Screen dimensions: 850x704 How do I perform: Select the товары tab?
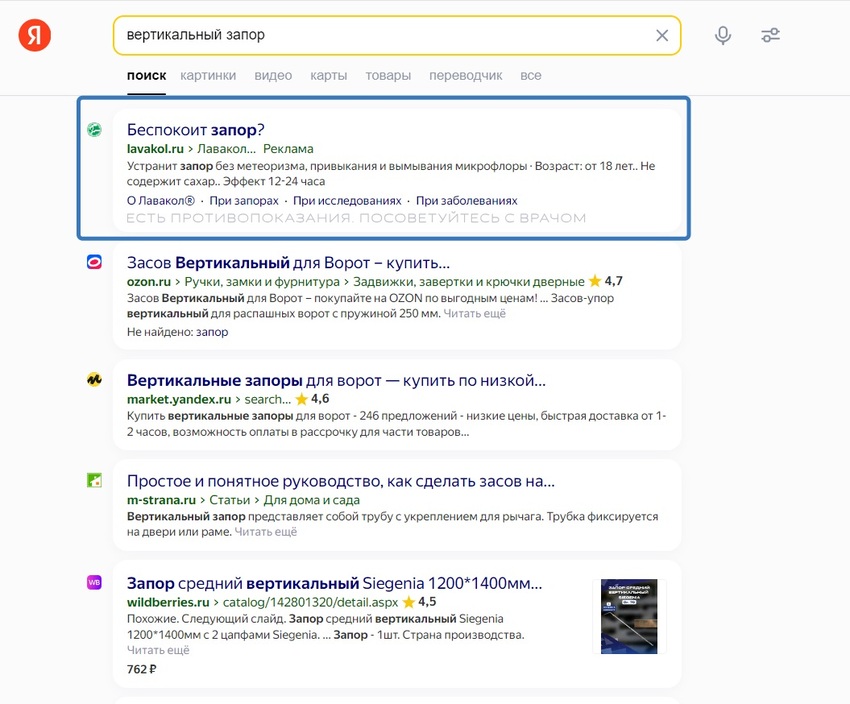[388, 74]
